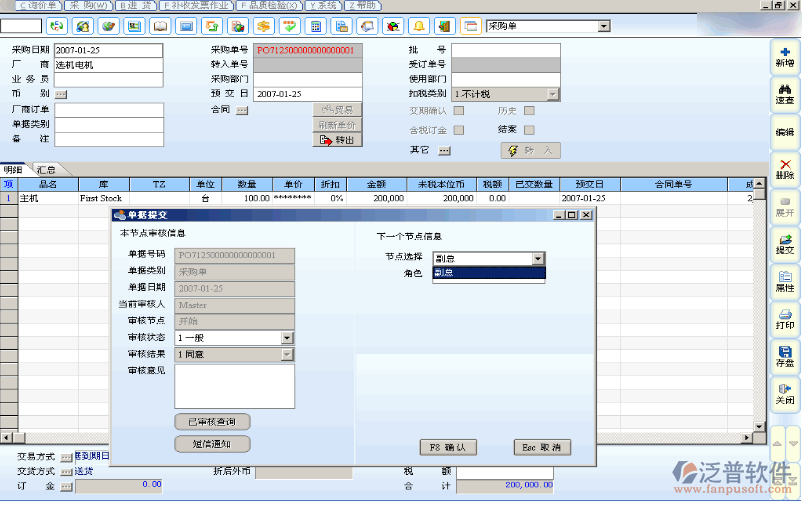This screenshot has height=505, width=802.
Task: Open the 扣税类别 dropdown
Action: [552, 94]
